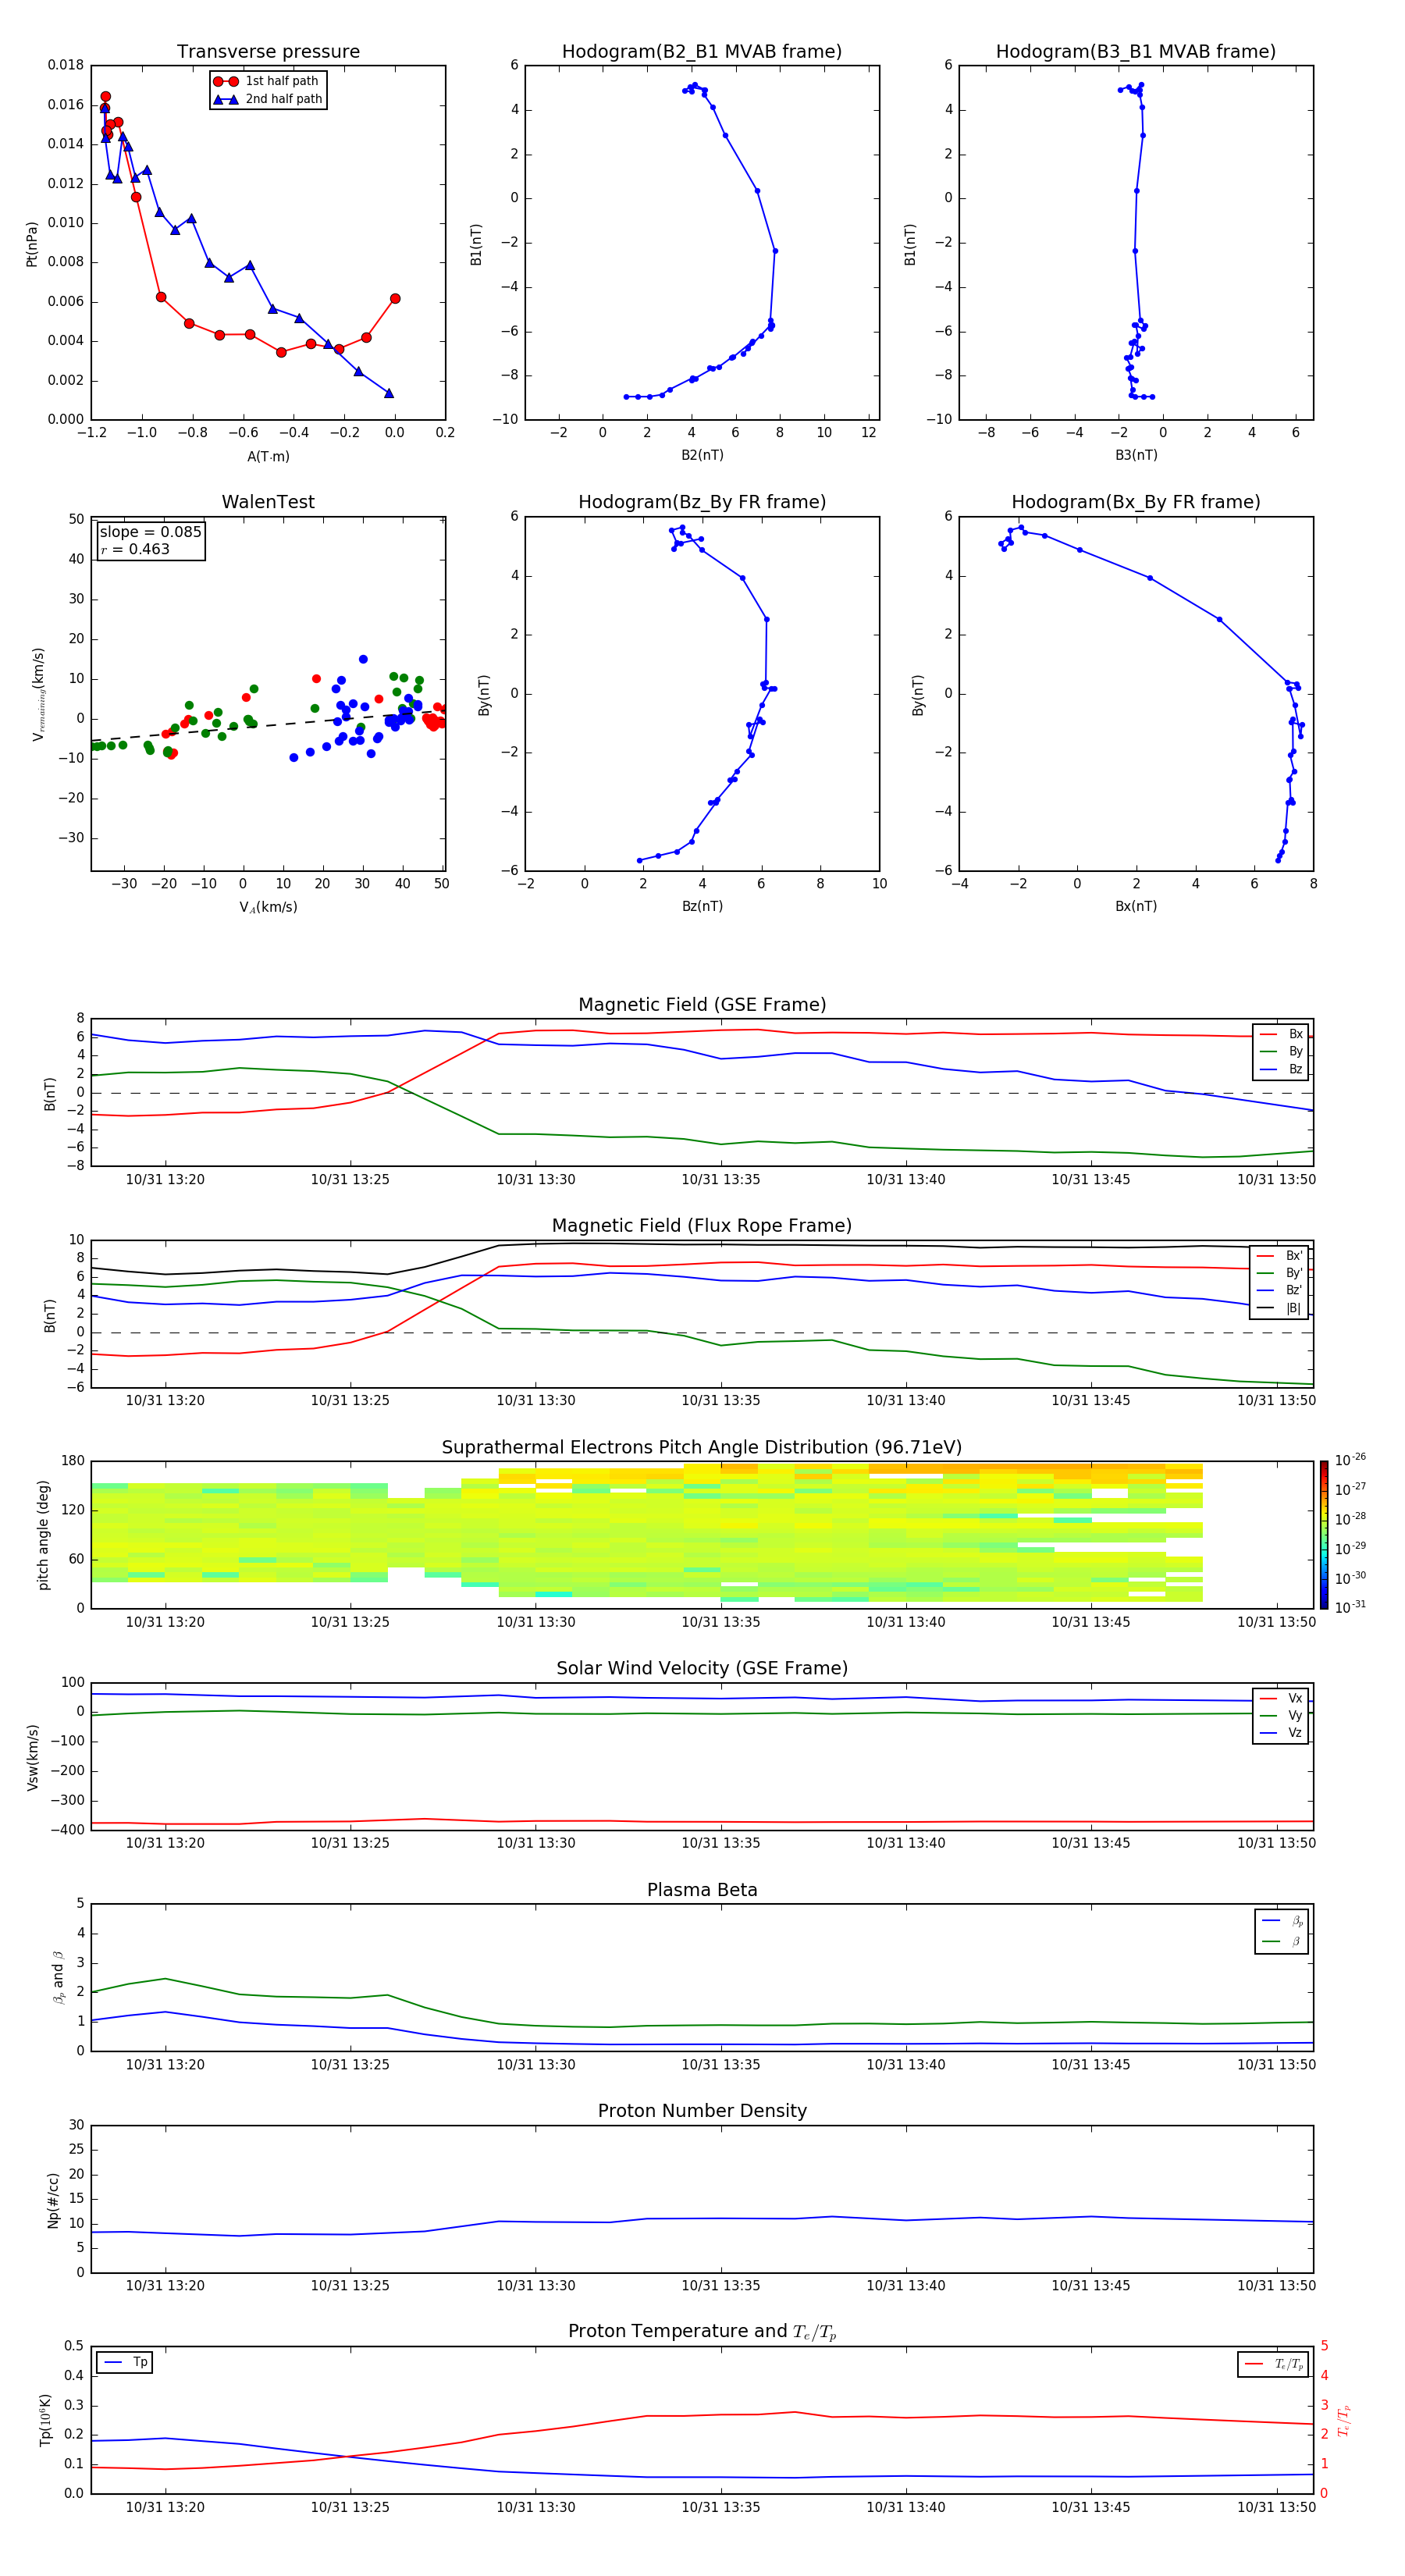Click the "Proton Number Density" title
This screenshot has height=2576, width=1405.
point(702,2111)
